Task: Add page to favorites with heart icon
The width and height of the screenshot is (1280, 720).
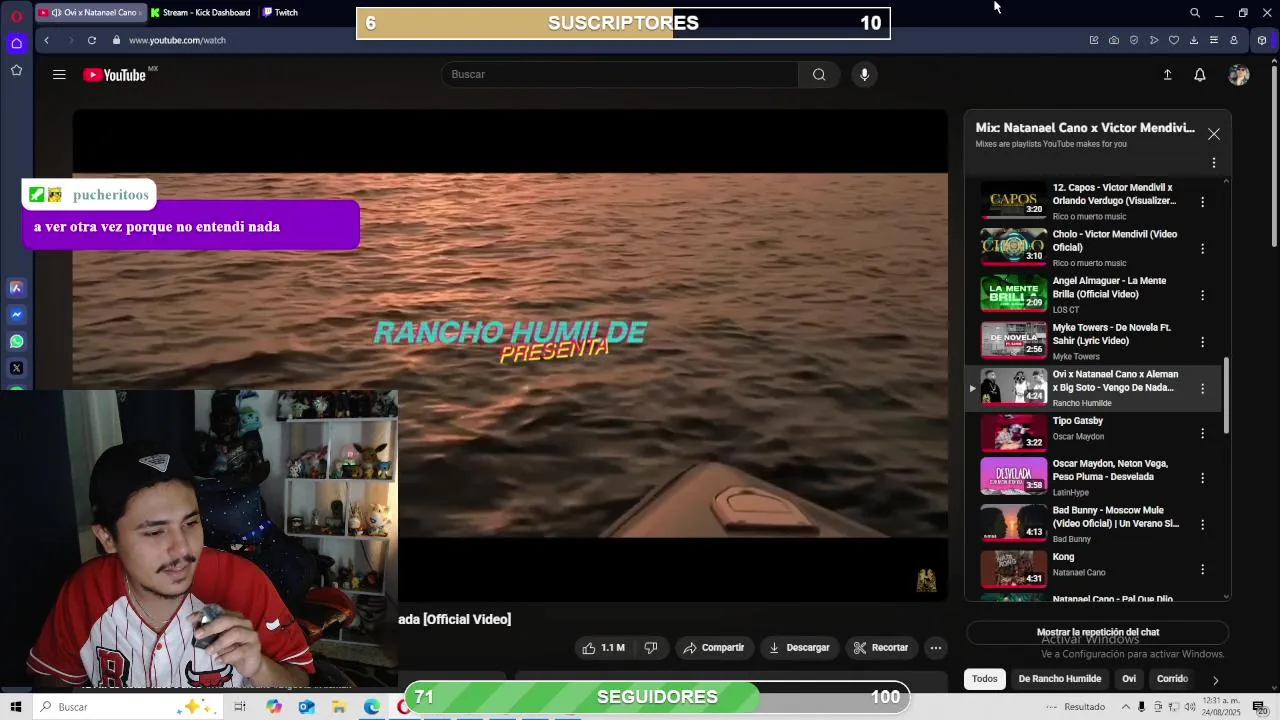Action: 1174,40
